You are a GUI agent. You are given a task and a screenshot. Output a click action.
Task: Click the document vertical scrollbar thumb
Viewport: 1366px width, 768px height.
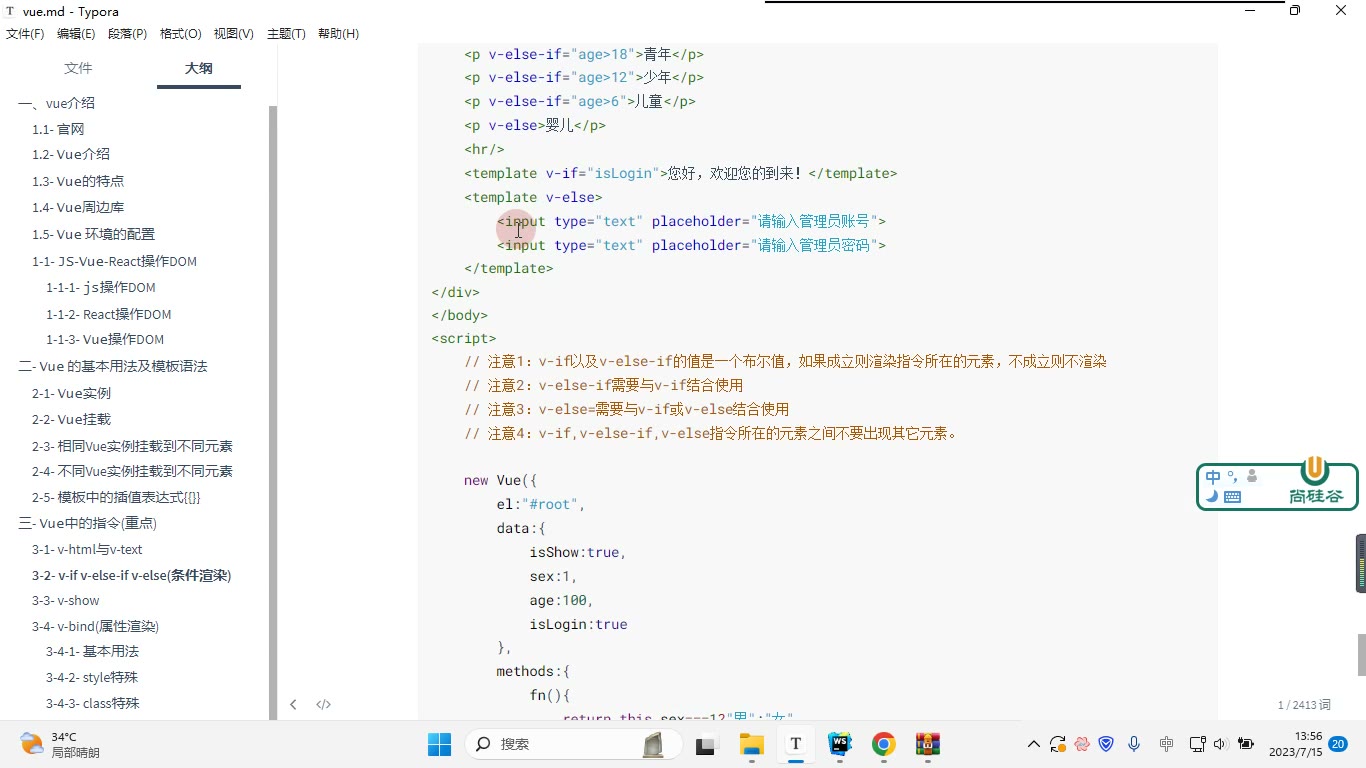pos(1360,655)
